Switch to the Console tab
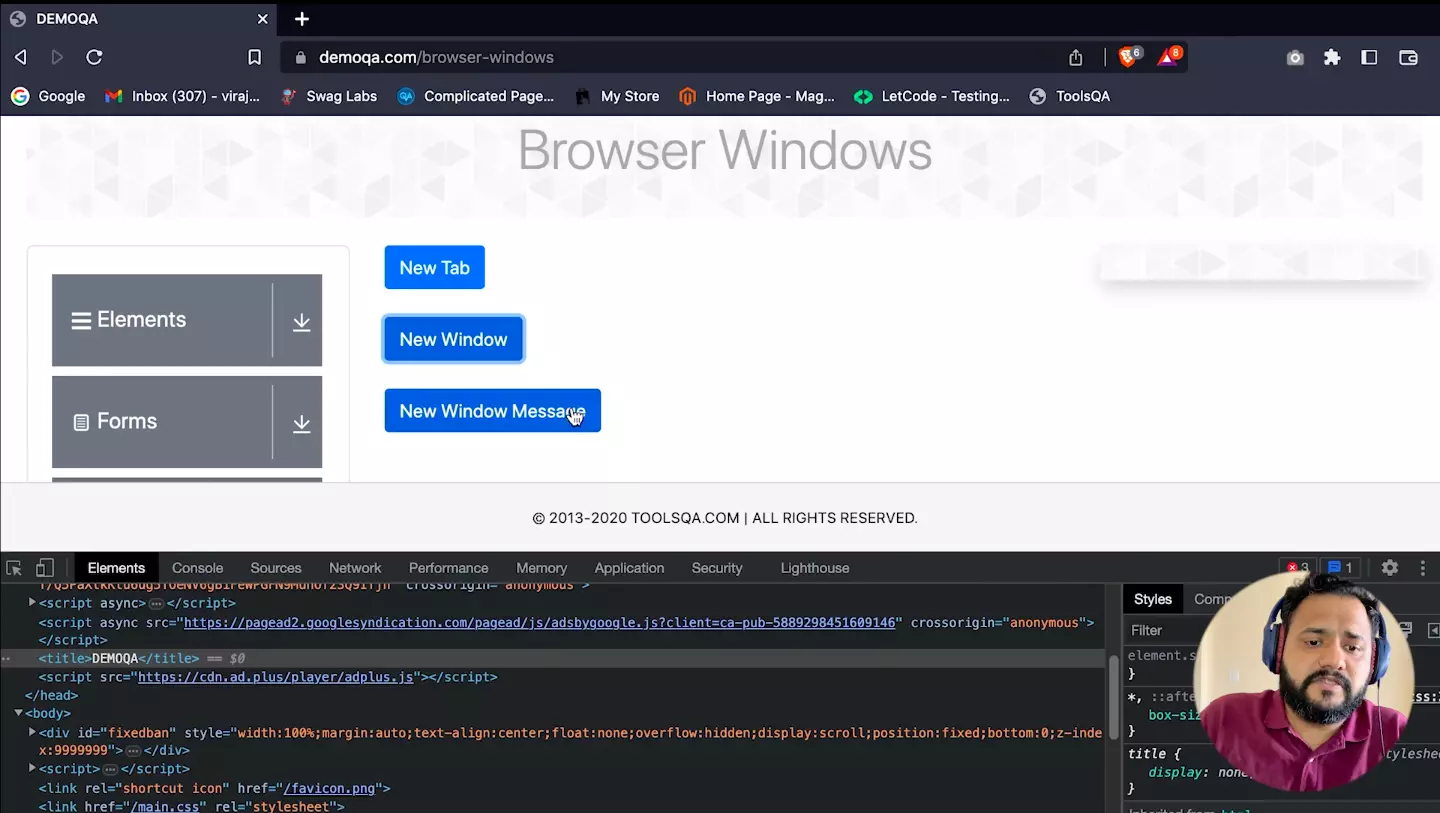Image resolution: width=1440 pixels, height=813 pixels. [x=197, y=567]
